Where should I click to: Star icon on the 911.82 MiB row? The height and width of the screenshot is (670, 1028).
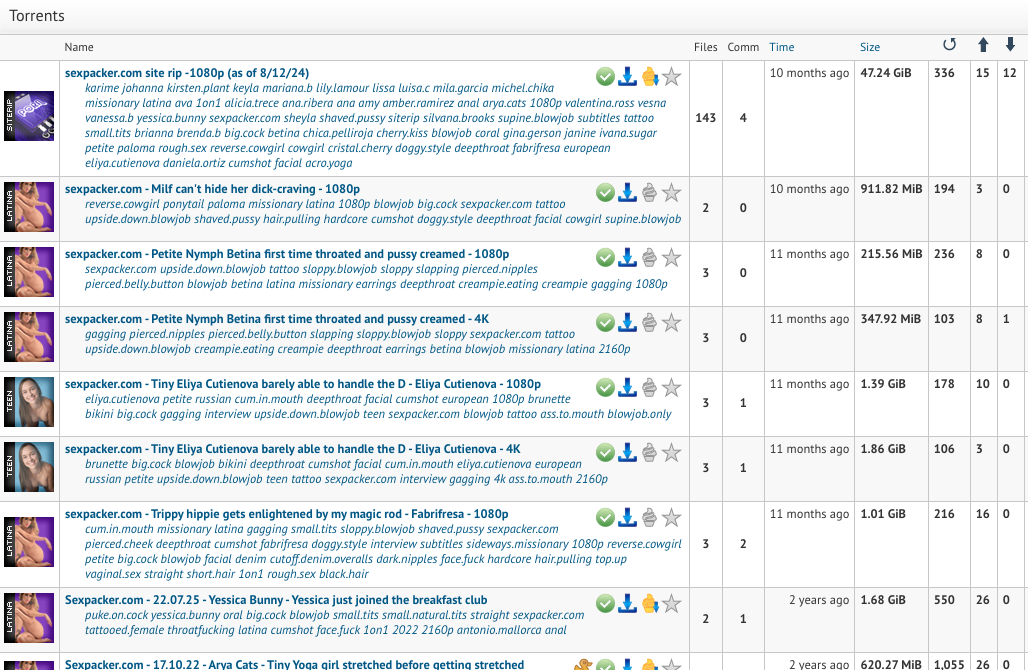[671, 193]
